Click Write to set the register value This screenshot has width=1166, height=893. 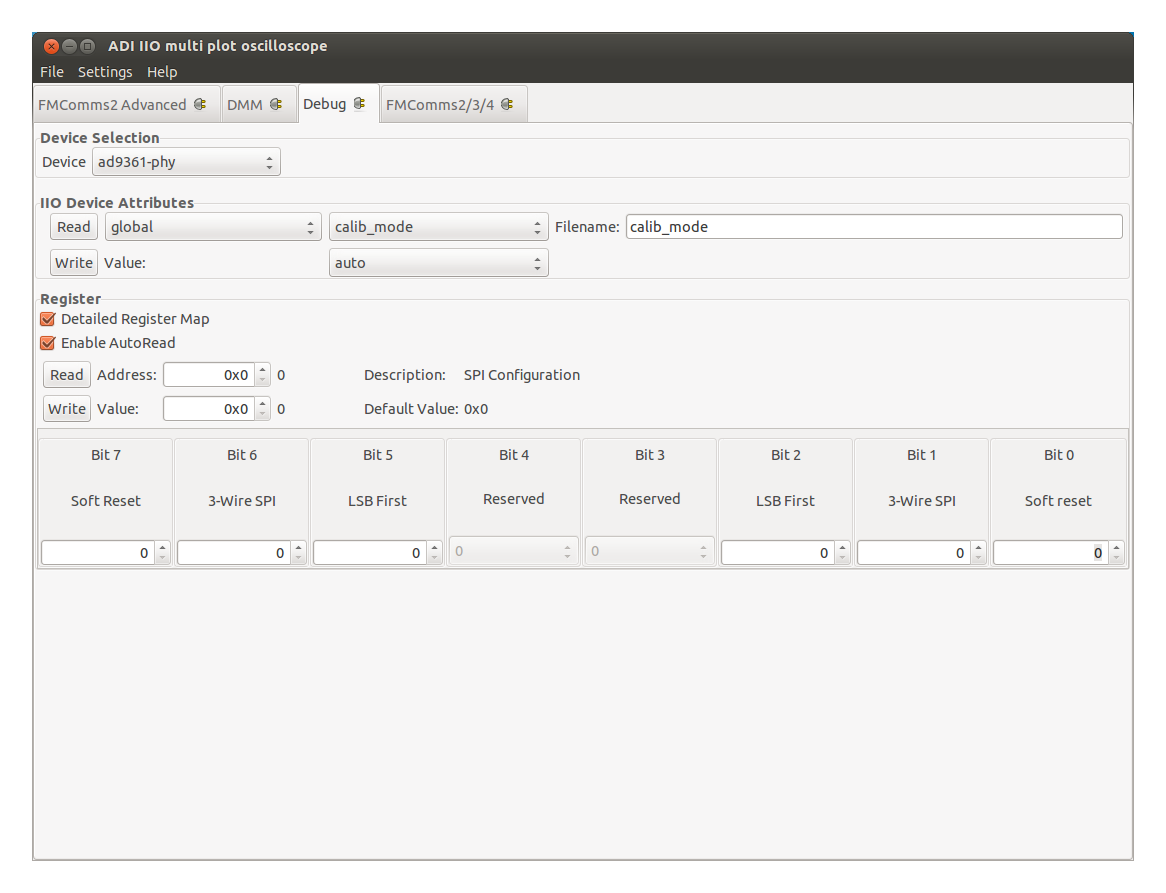66,408
